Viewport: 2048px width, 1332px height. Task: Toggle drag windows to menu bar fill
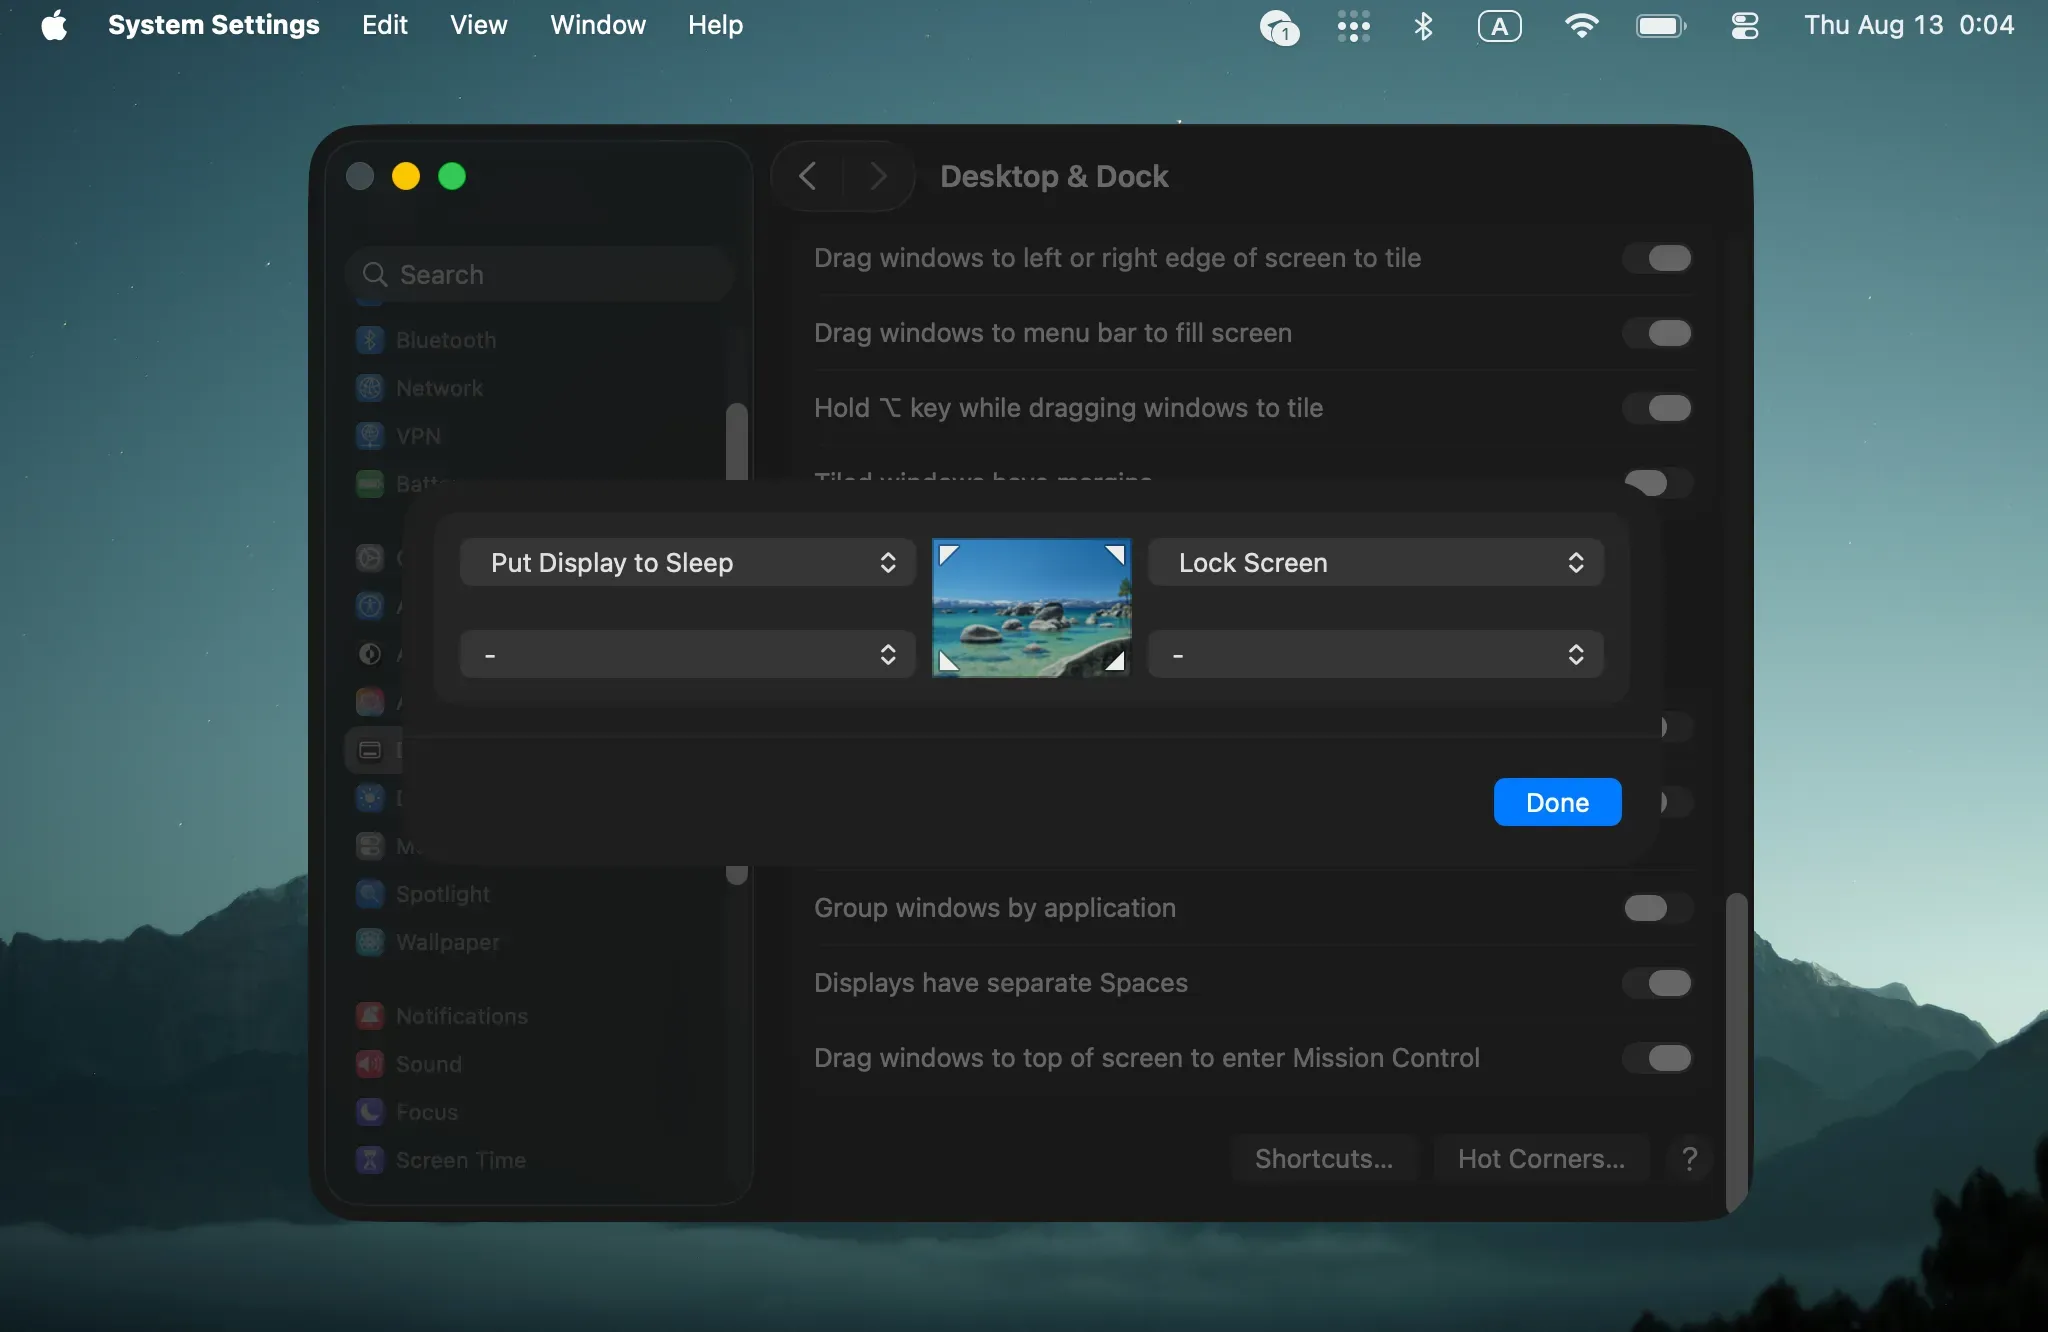(1657, 333)
